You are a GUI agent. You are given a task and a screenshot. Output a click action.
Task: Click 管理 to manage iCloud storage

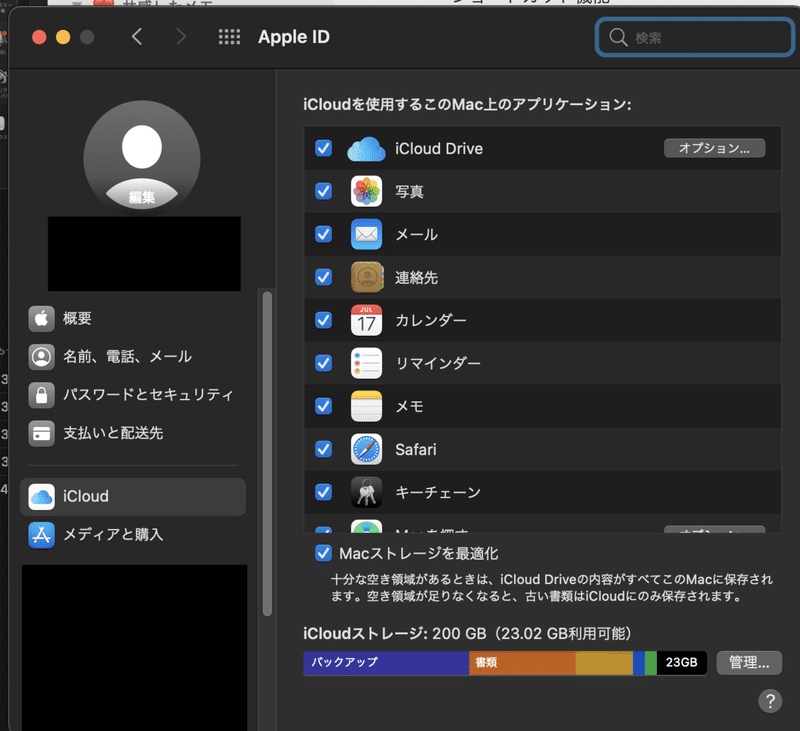[748, 662]
